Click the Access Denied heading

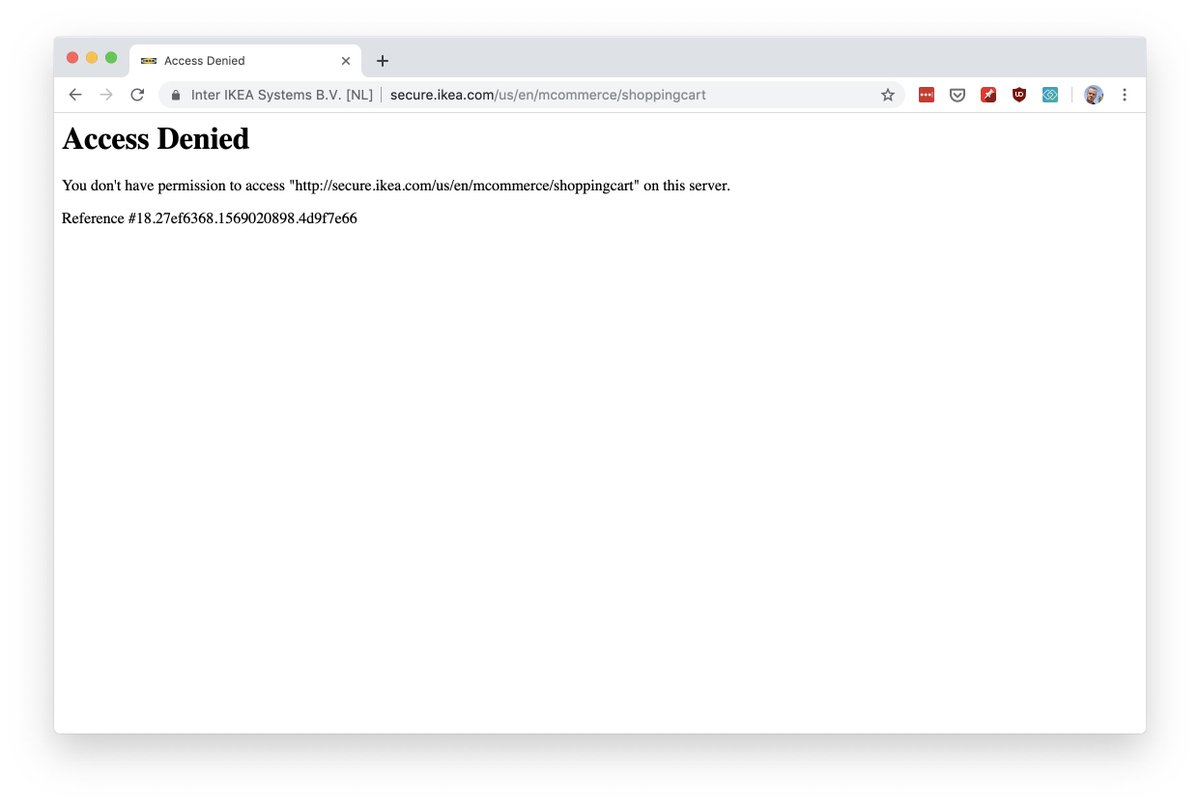coord(156,139)
